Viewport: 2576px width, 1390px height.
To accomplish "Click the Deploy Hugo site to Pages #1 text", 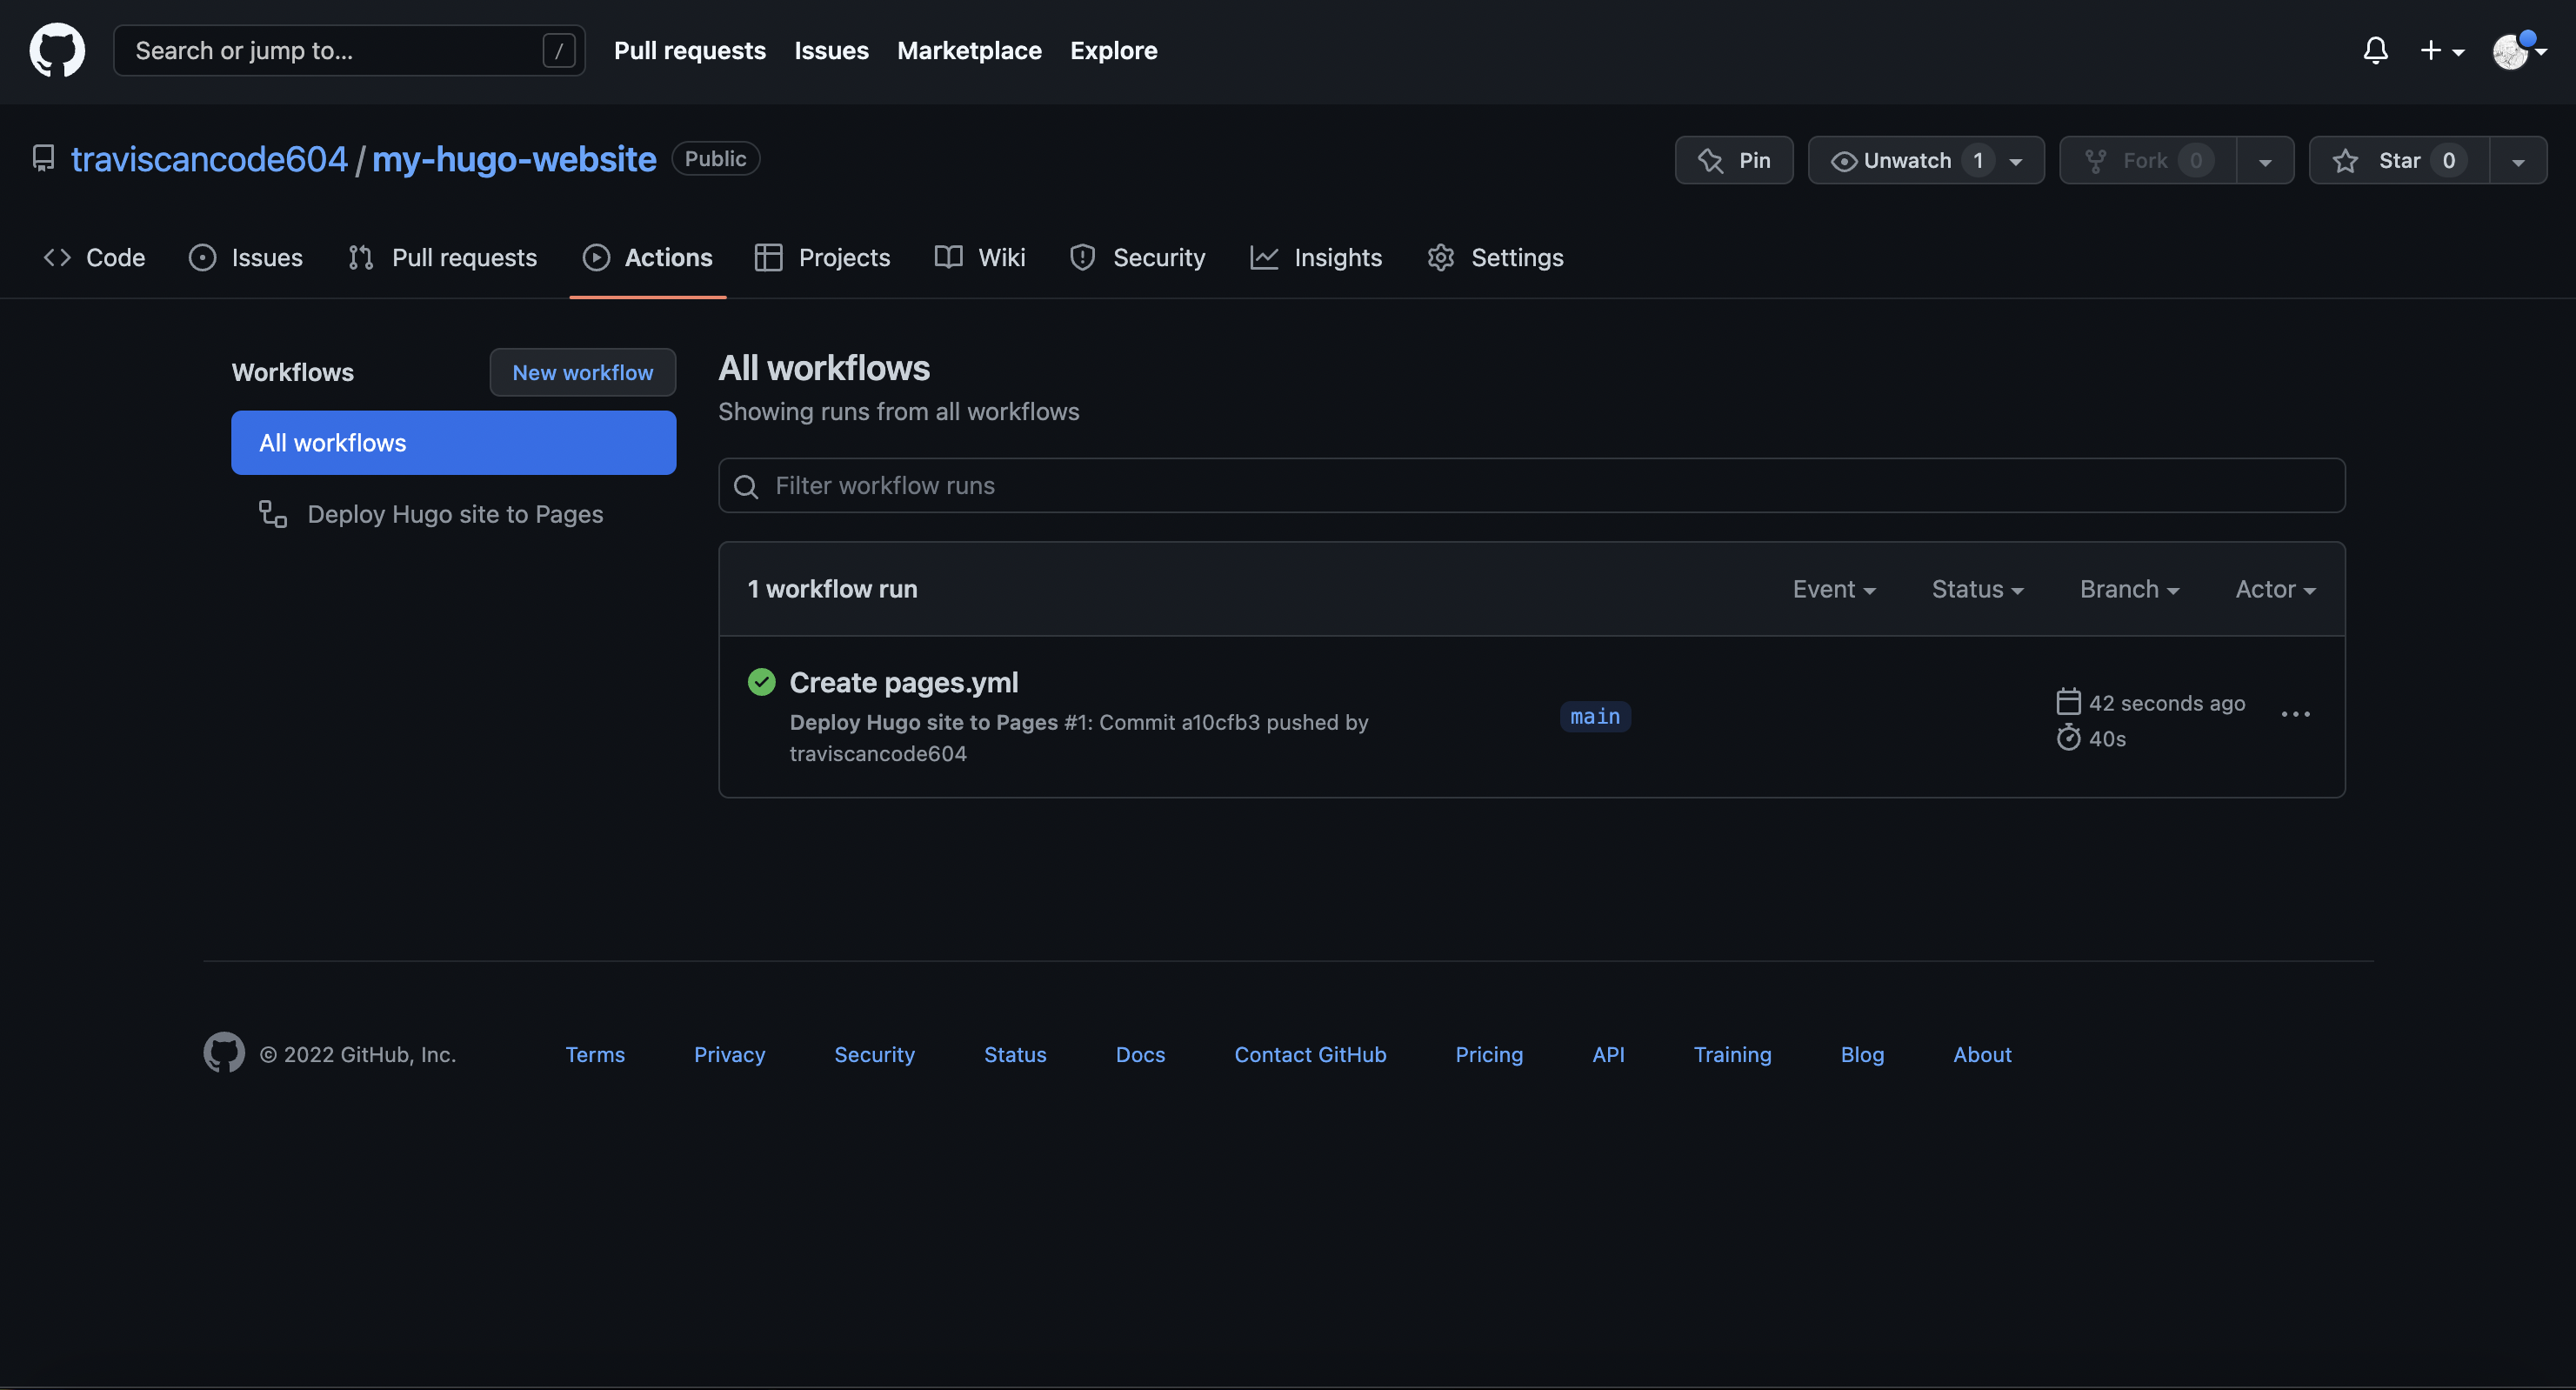I will coord(939,722).
